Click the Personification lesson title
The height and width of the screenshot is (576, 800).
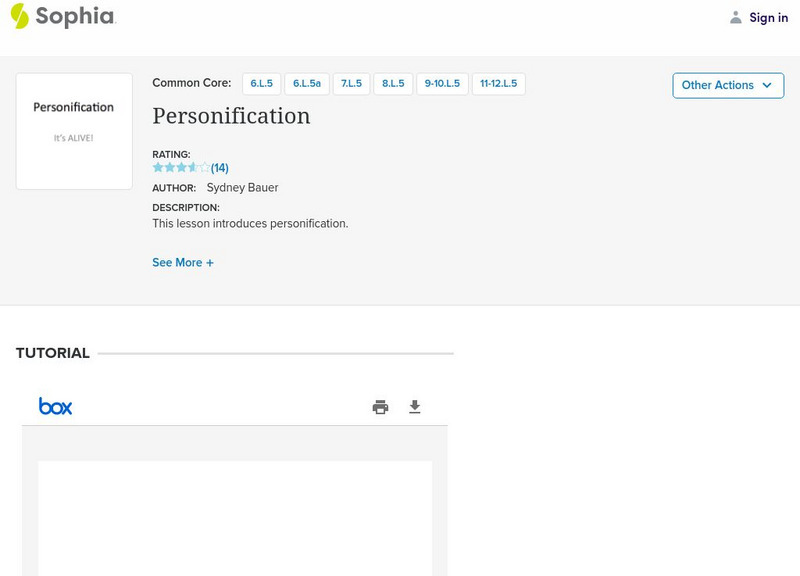tap(231, 116)
